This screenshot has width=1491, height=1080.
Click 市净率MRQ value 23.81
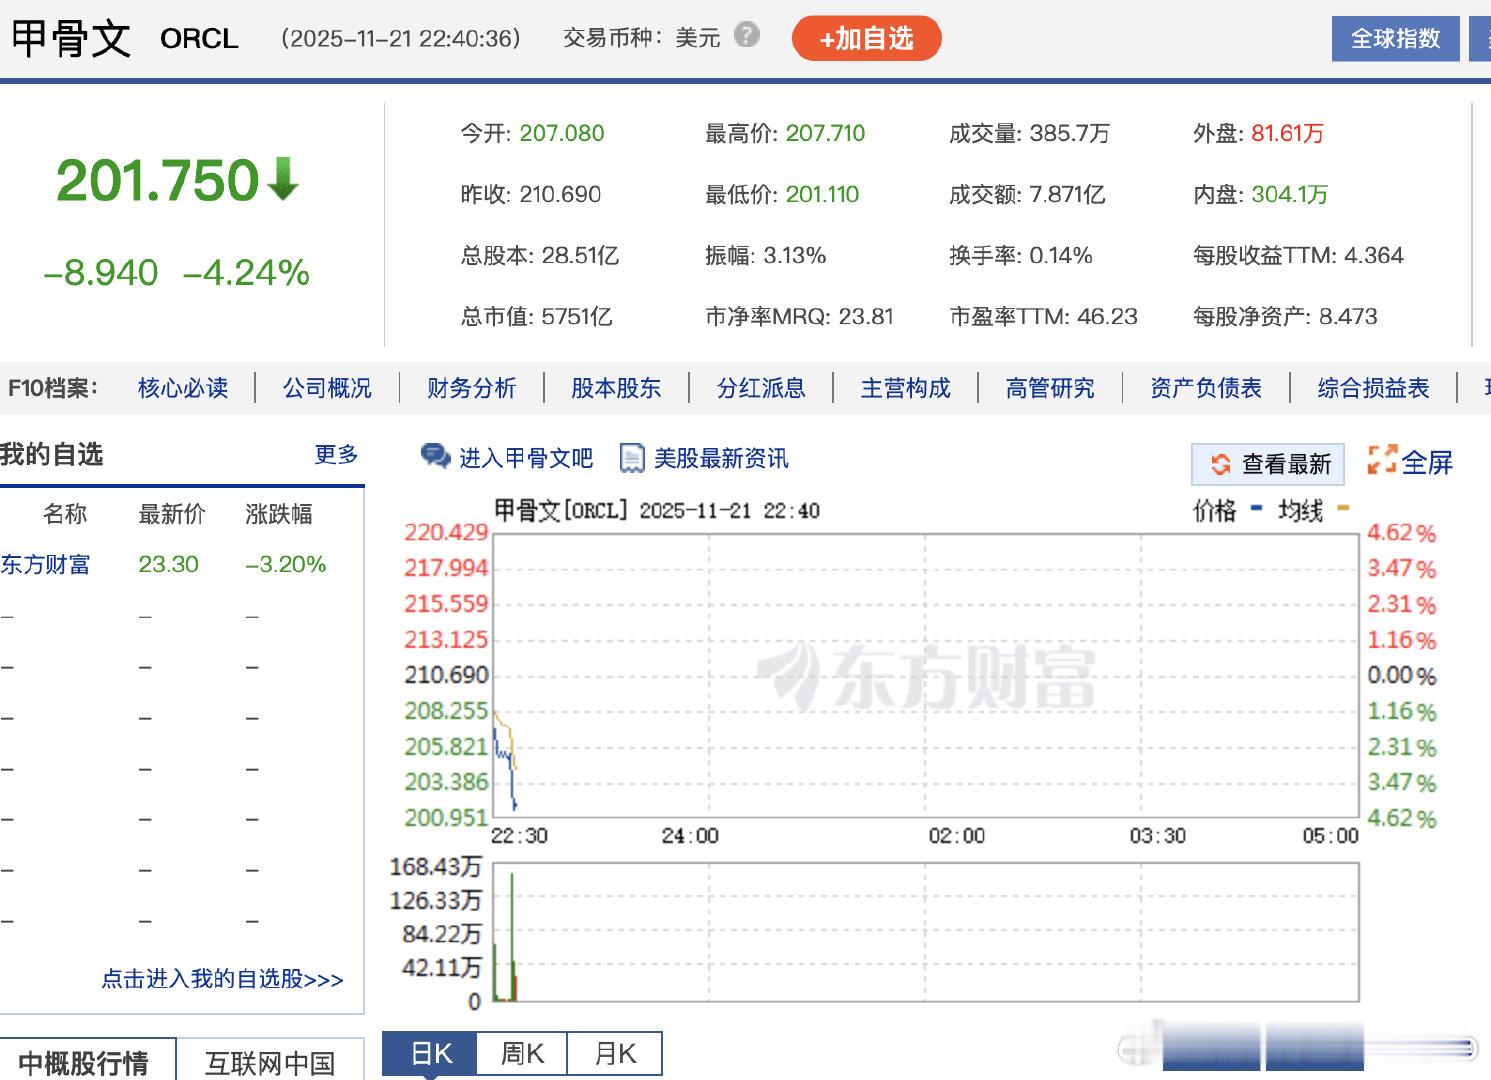click(x=866, y=317)
